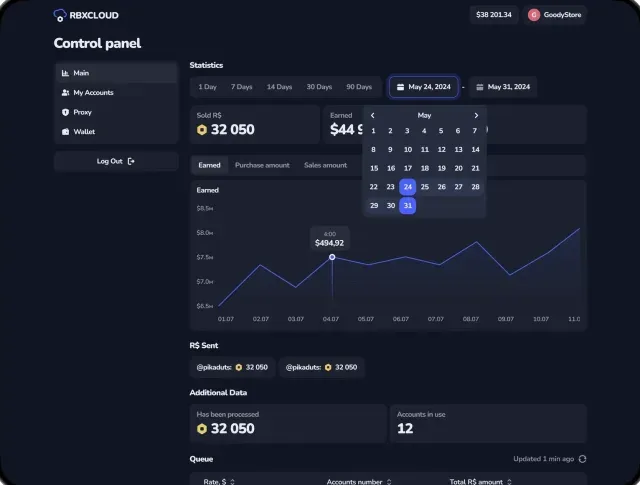This screenshot has width=640, height=485.
Task: Pick day 30 in the calendar
Action: tap(391, 206)
